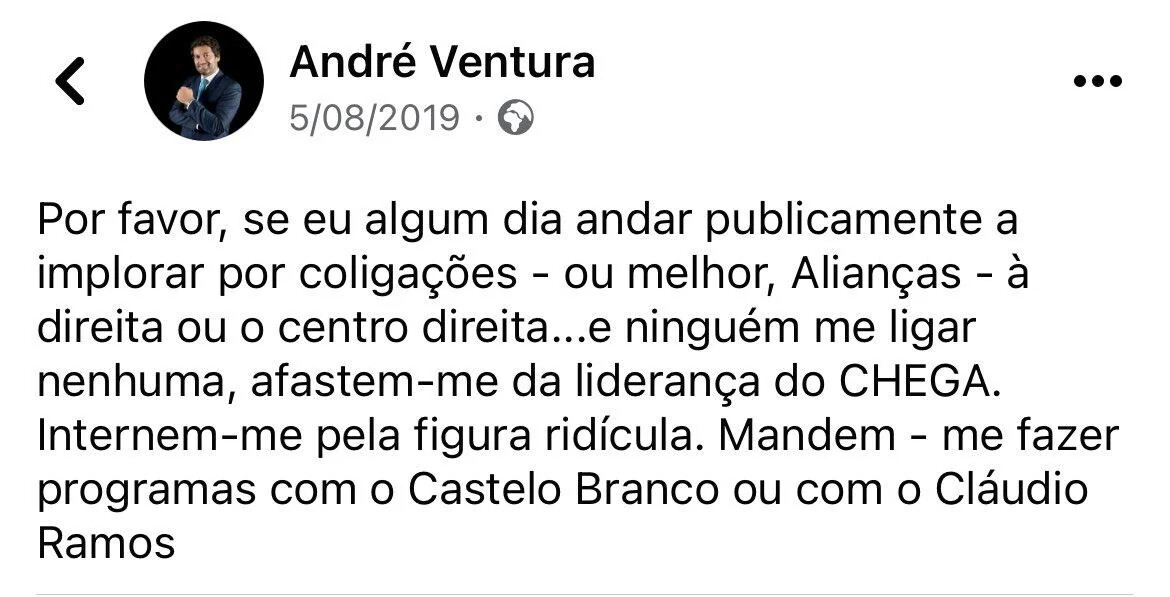Open the circular profile picture
Image resolution: width=1170 pixels, height=597 pixels.
[204, 81]
